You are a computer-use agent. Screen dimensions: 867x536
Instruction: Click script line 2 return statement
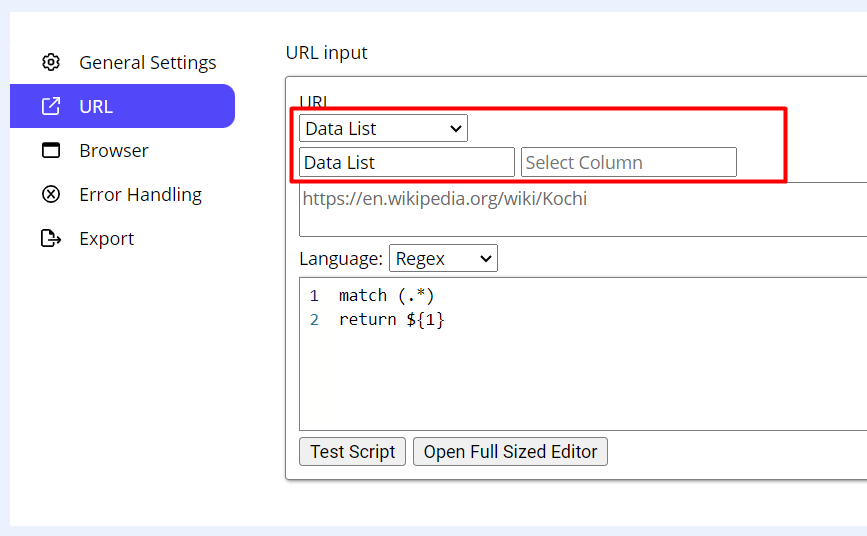(x=391, y=320)
